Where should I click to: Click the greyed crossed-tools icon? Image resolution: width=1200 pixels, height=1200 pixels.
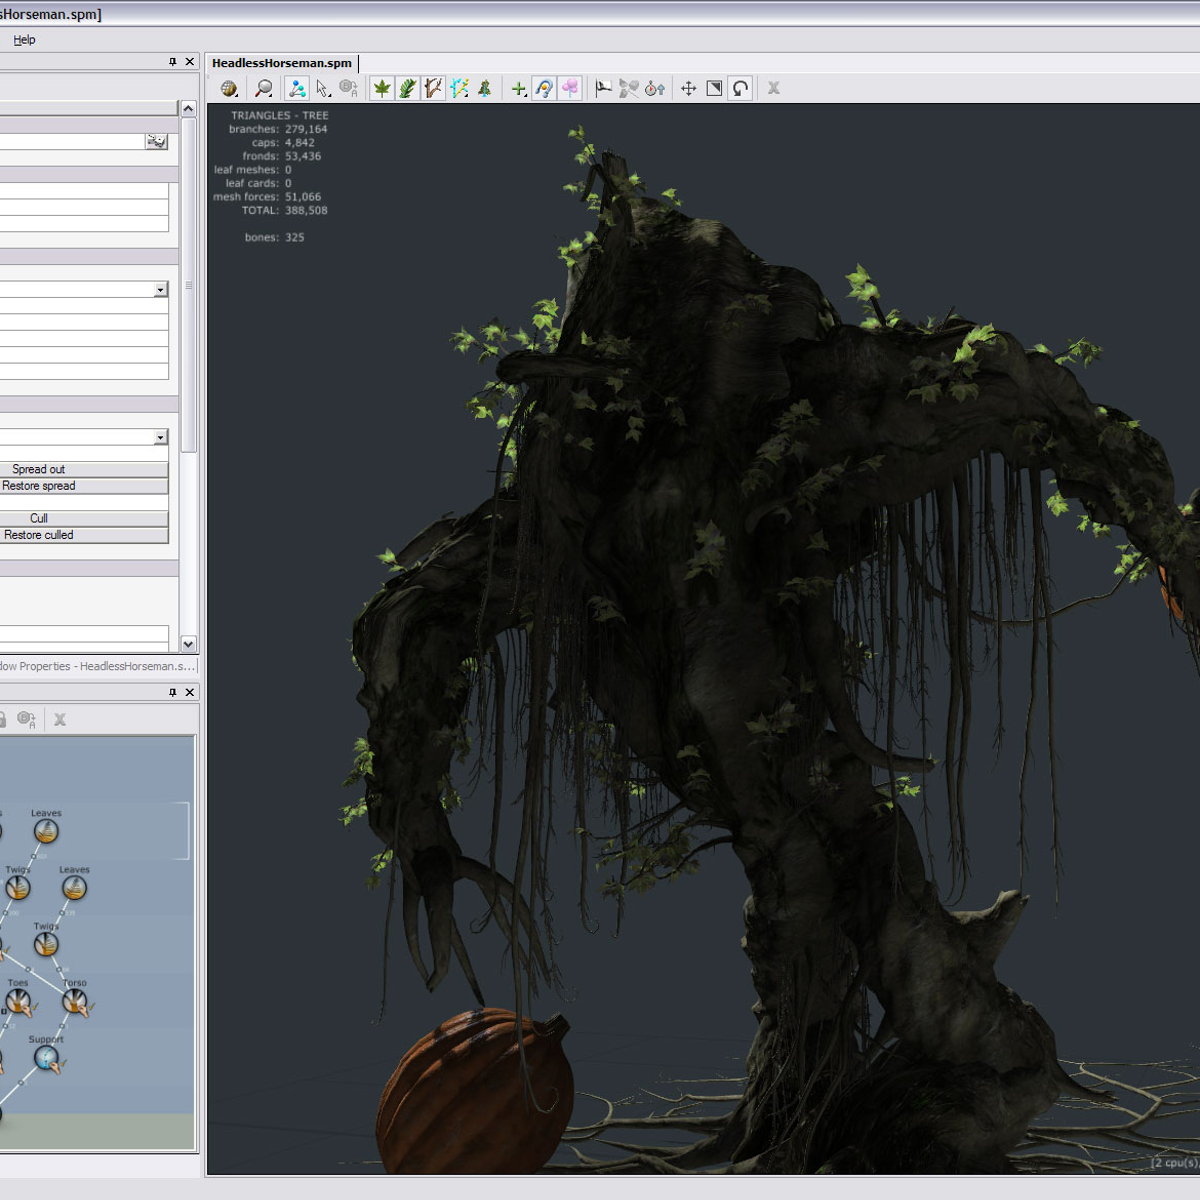pyautogui.click(x=629, y=88)
